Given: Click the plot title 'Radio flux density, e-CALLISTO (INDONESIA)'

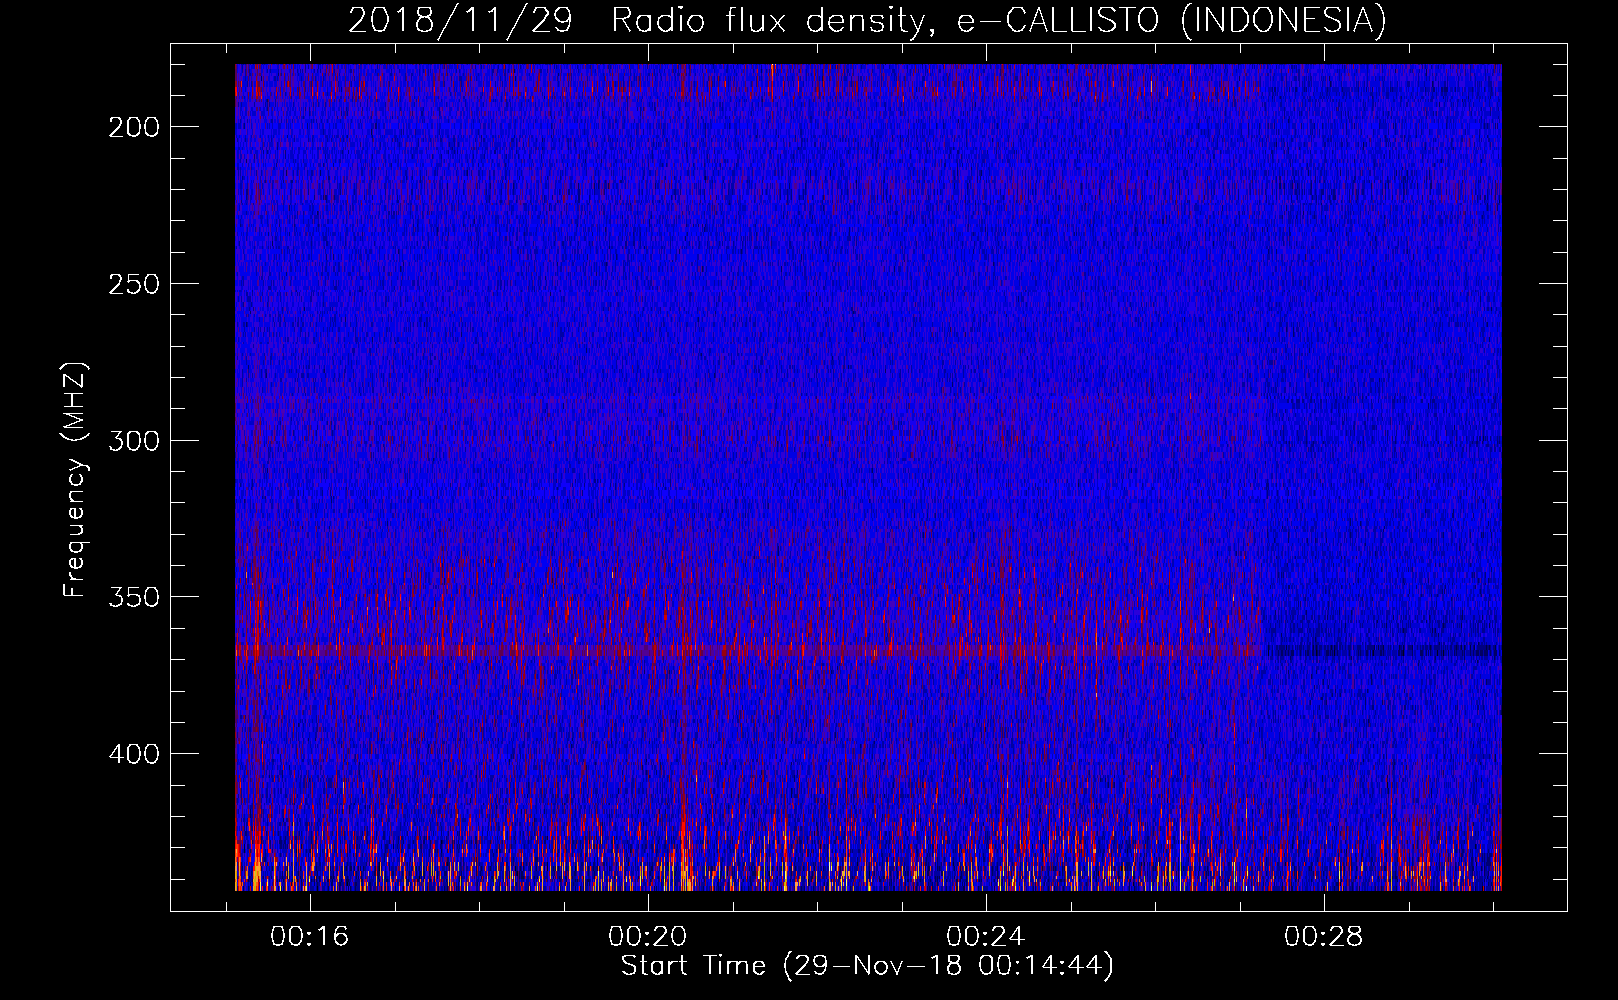Looking at the screenshot, I should (x=998, y=21).
